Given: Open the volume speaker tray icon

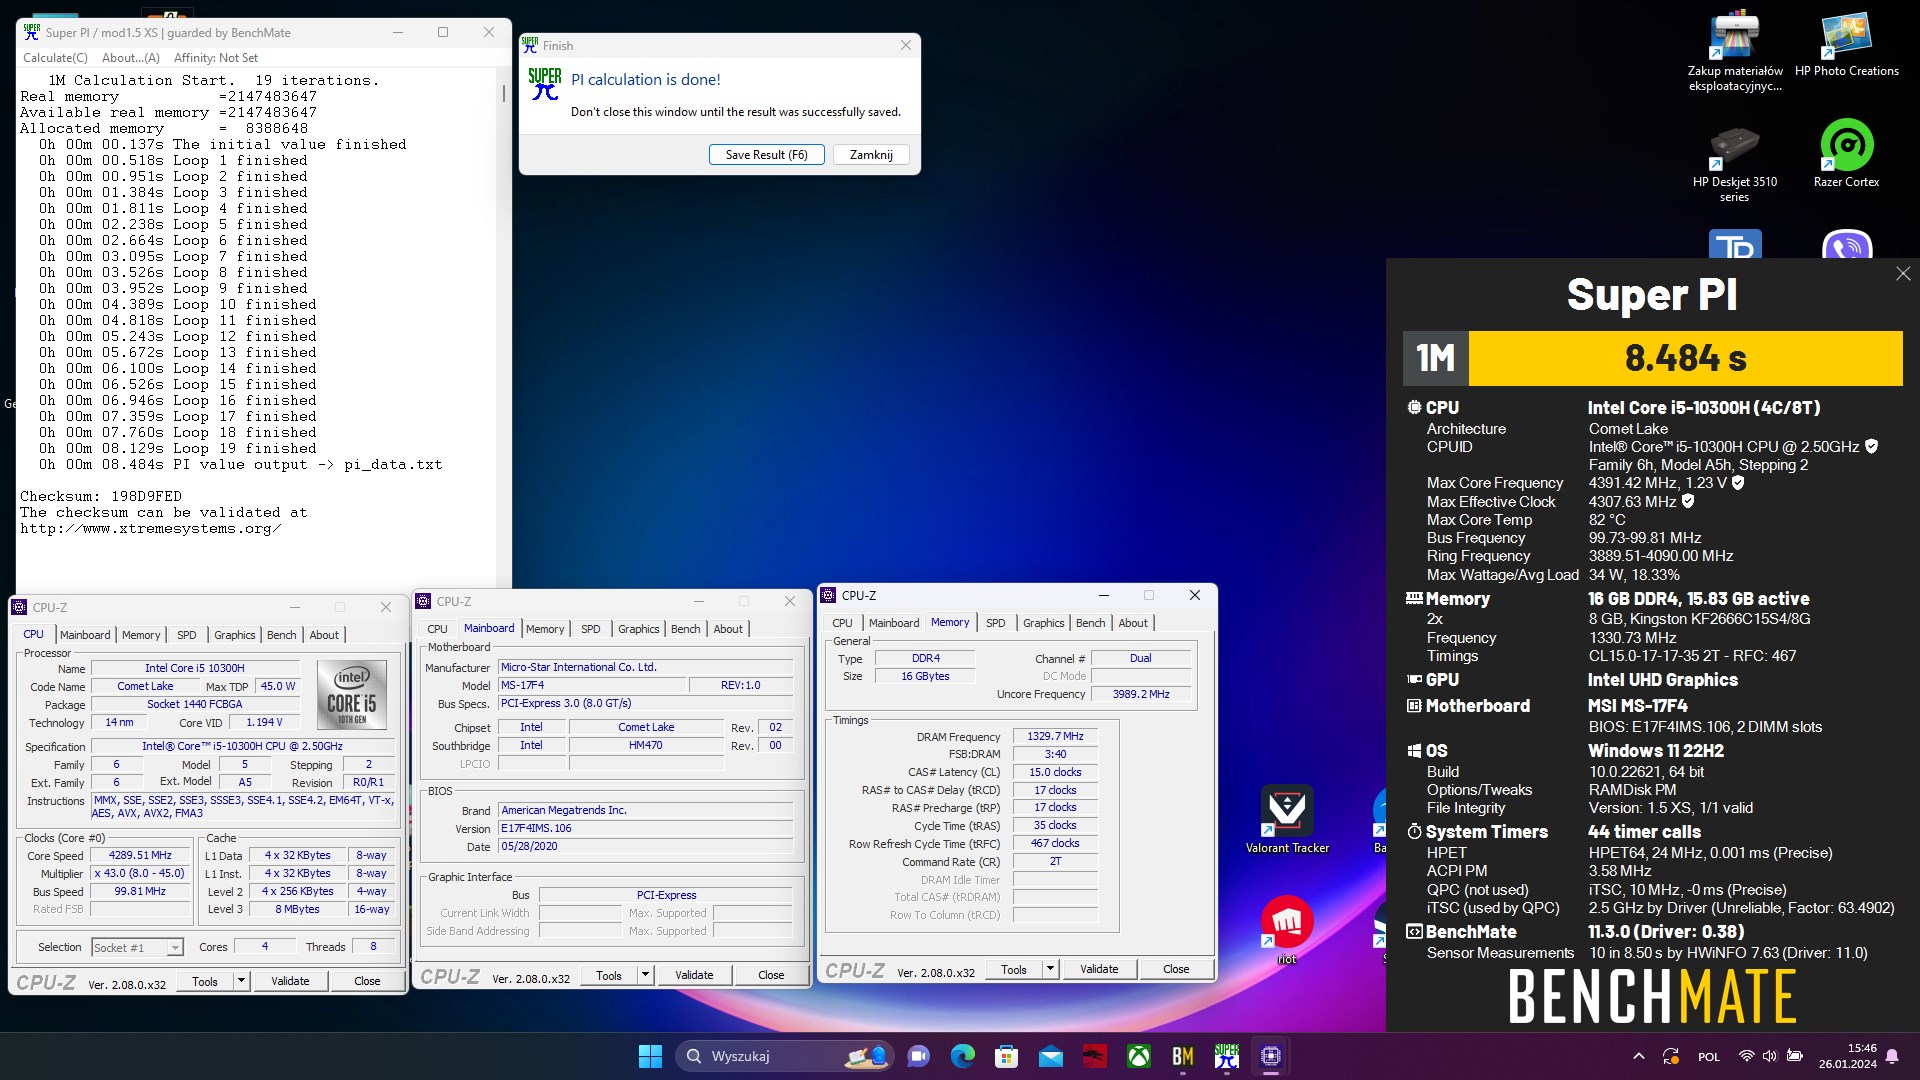Looking at the screenshot, I should [x=1769, y=1056].
